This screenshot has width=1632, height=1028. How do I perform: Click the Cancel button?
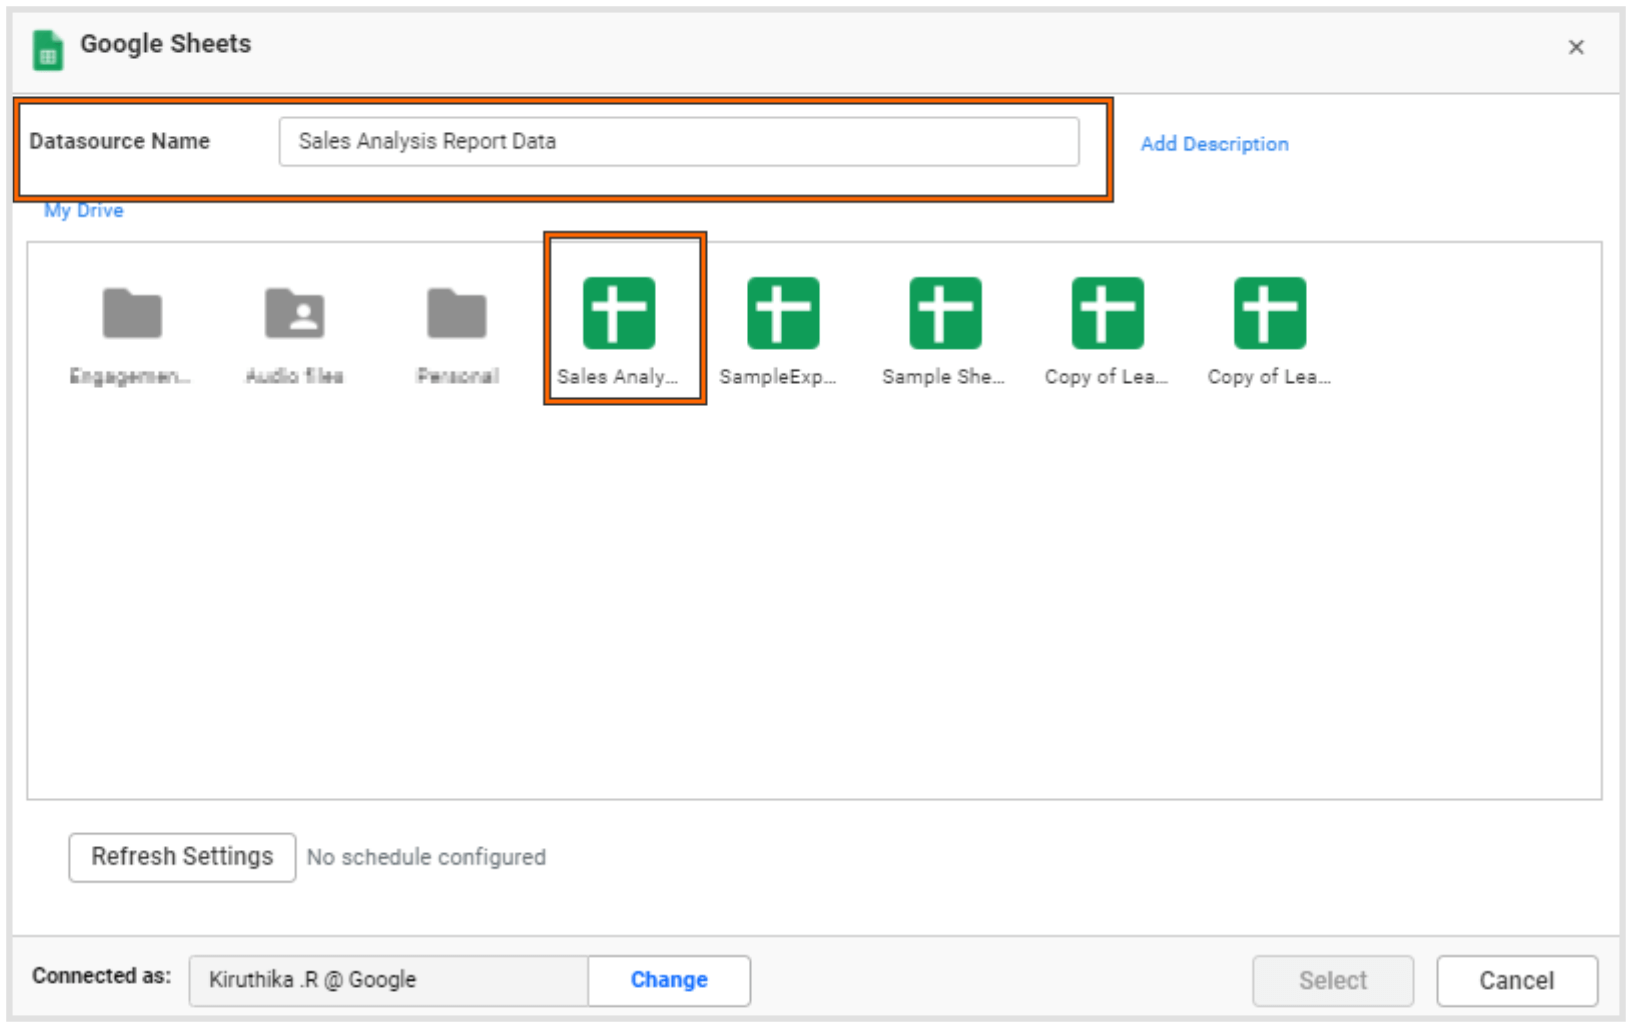[1517, 980]
